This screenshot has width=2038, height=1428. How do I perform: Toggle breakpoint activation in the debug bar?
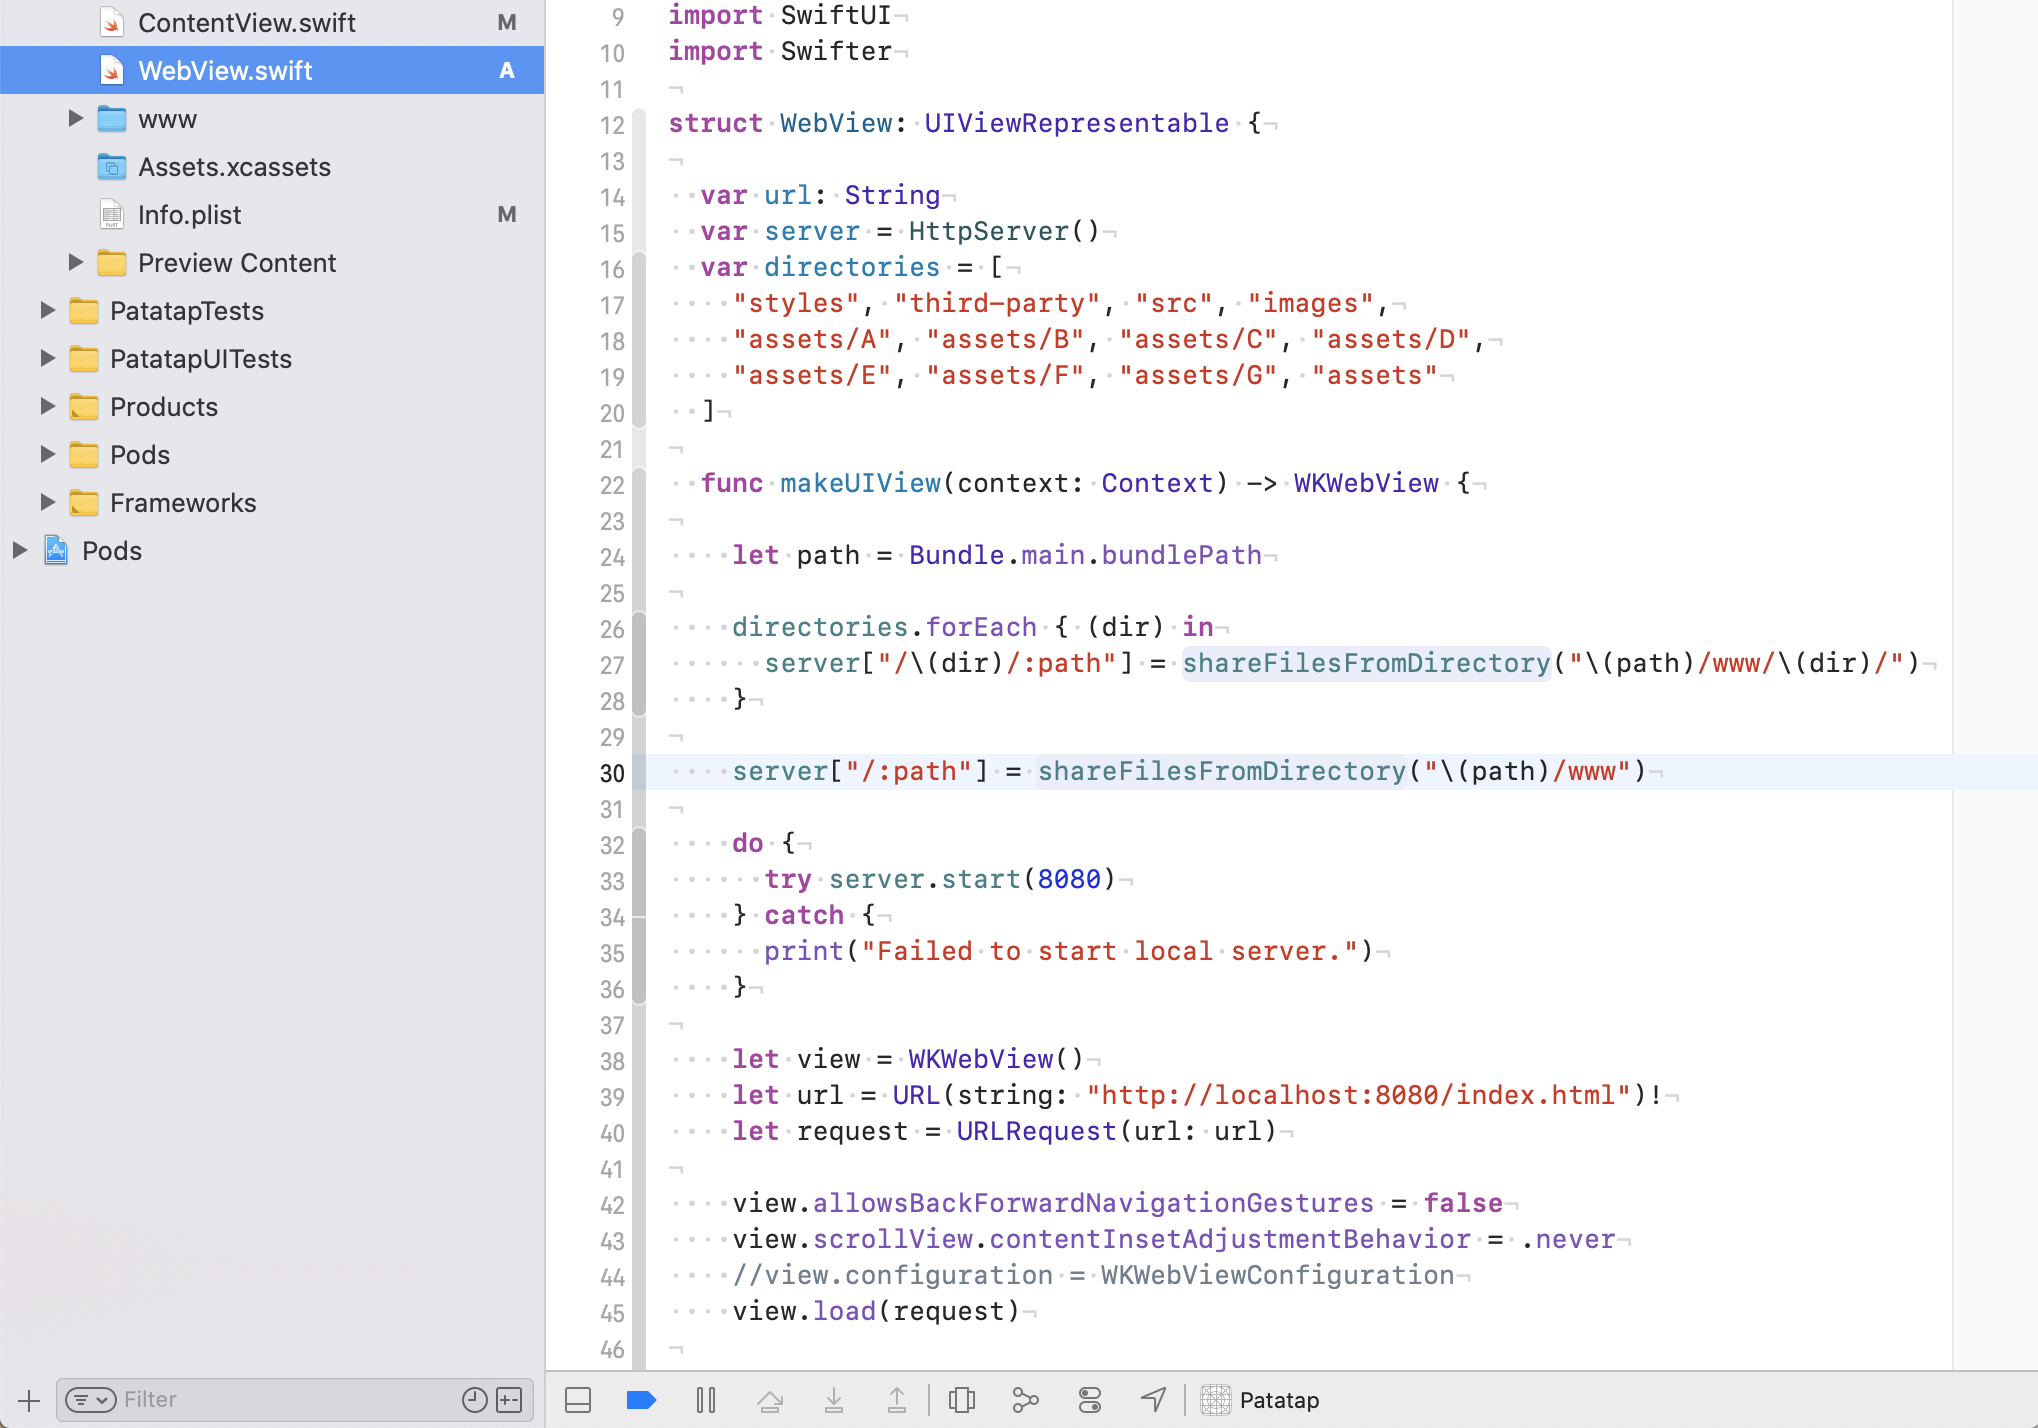643,1399
